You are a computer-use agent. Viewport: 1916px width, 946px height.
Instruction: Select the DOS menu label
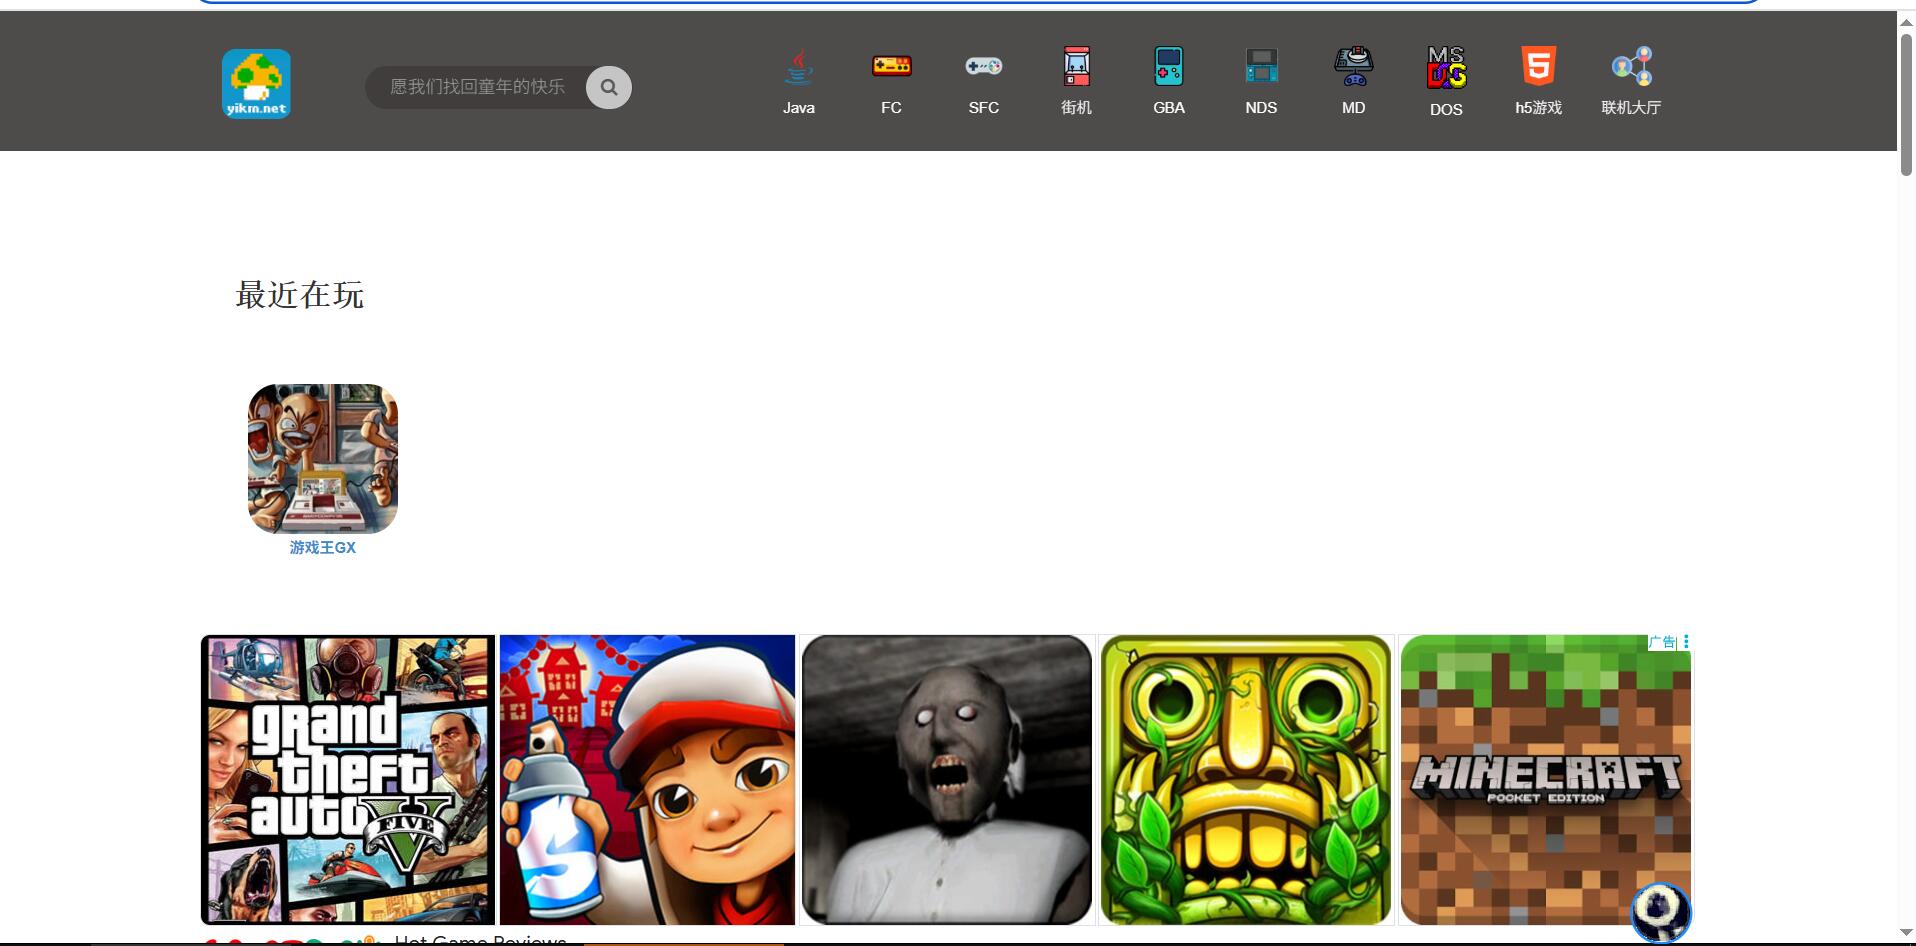(1446, 110)
